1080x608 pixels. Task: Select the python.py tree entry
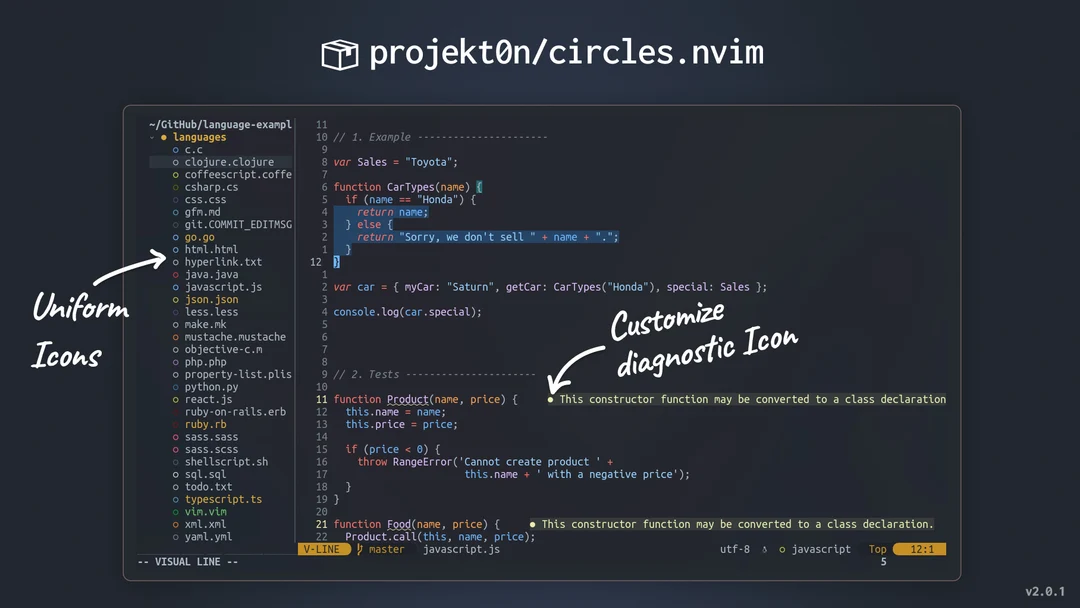(213, 386)
